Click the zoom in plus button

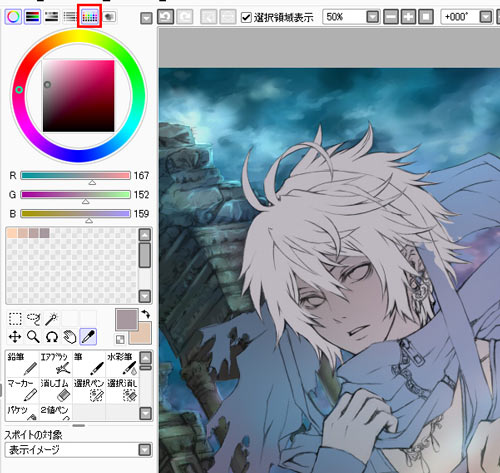[x=408, y=17]
